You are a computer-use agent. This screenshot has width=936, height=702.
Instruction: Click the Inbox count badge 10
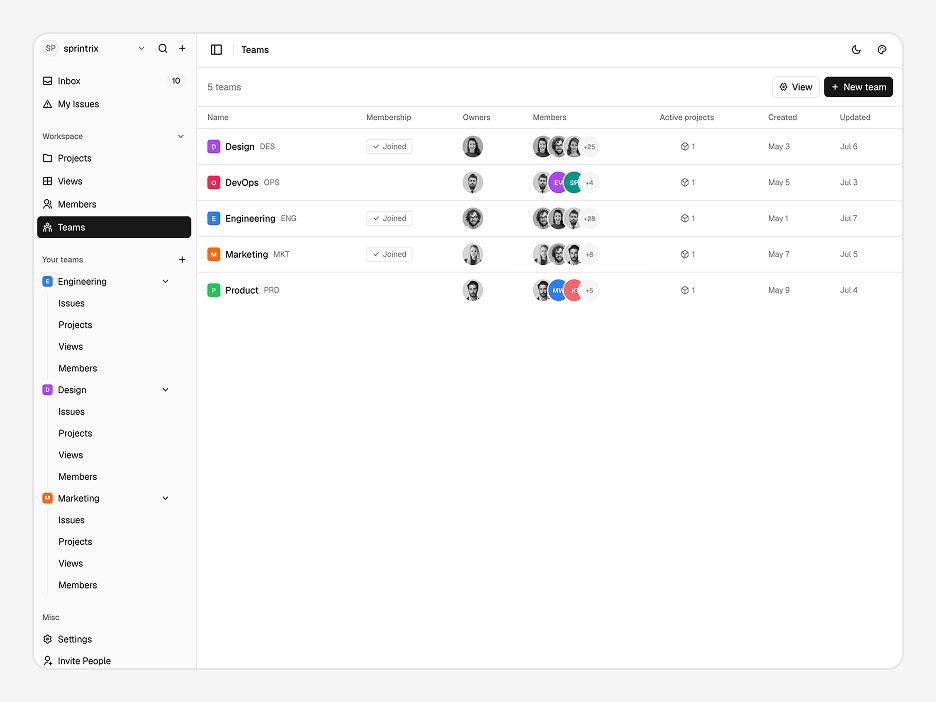176,81
